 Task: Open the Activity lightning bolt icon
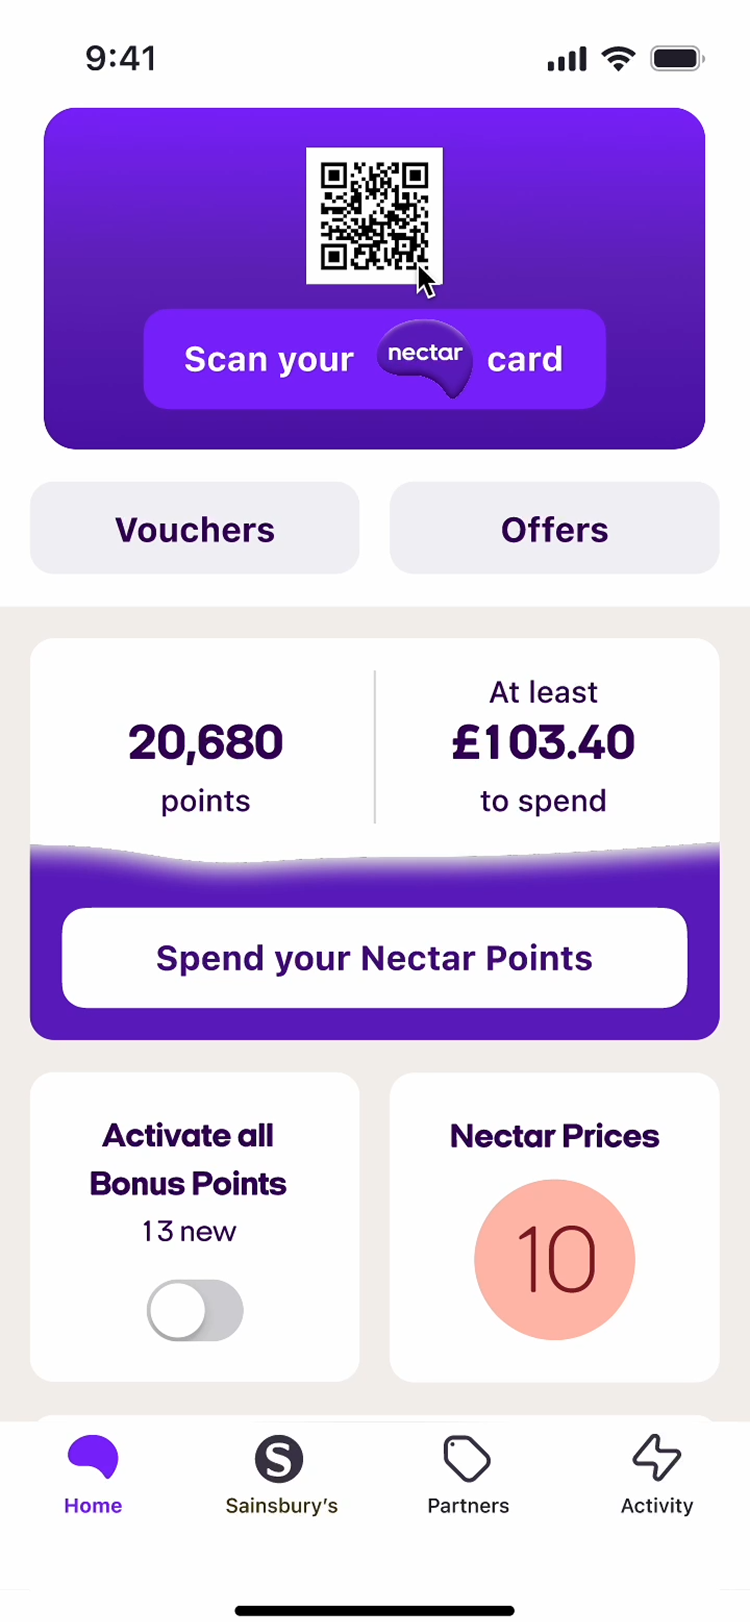656,1458
